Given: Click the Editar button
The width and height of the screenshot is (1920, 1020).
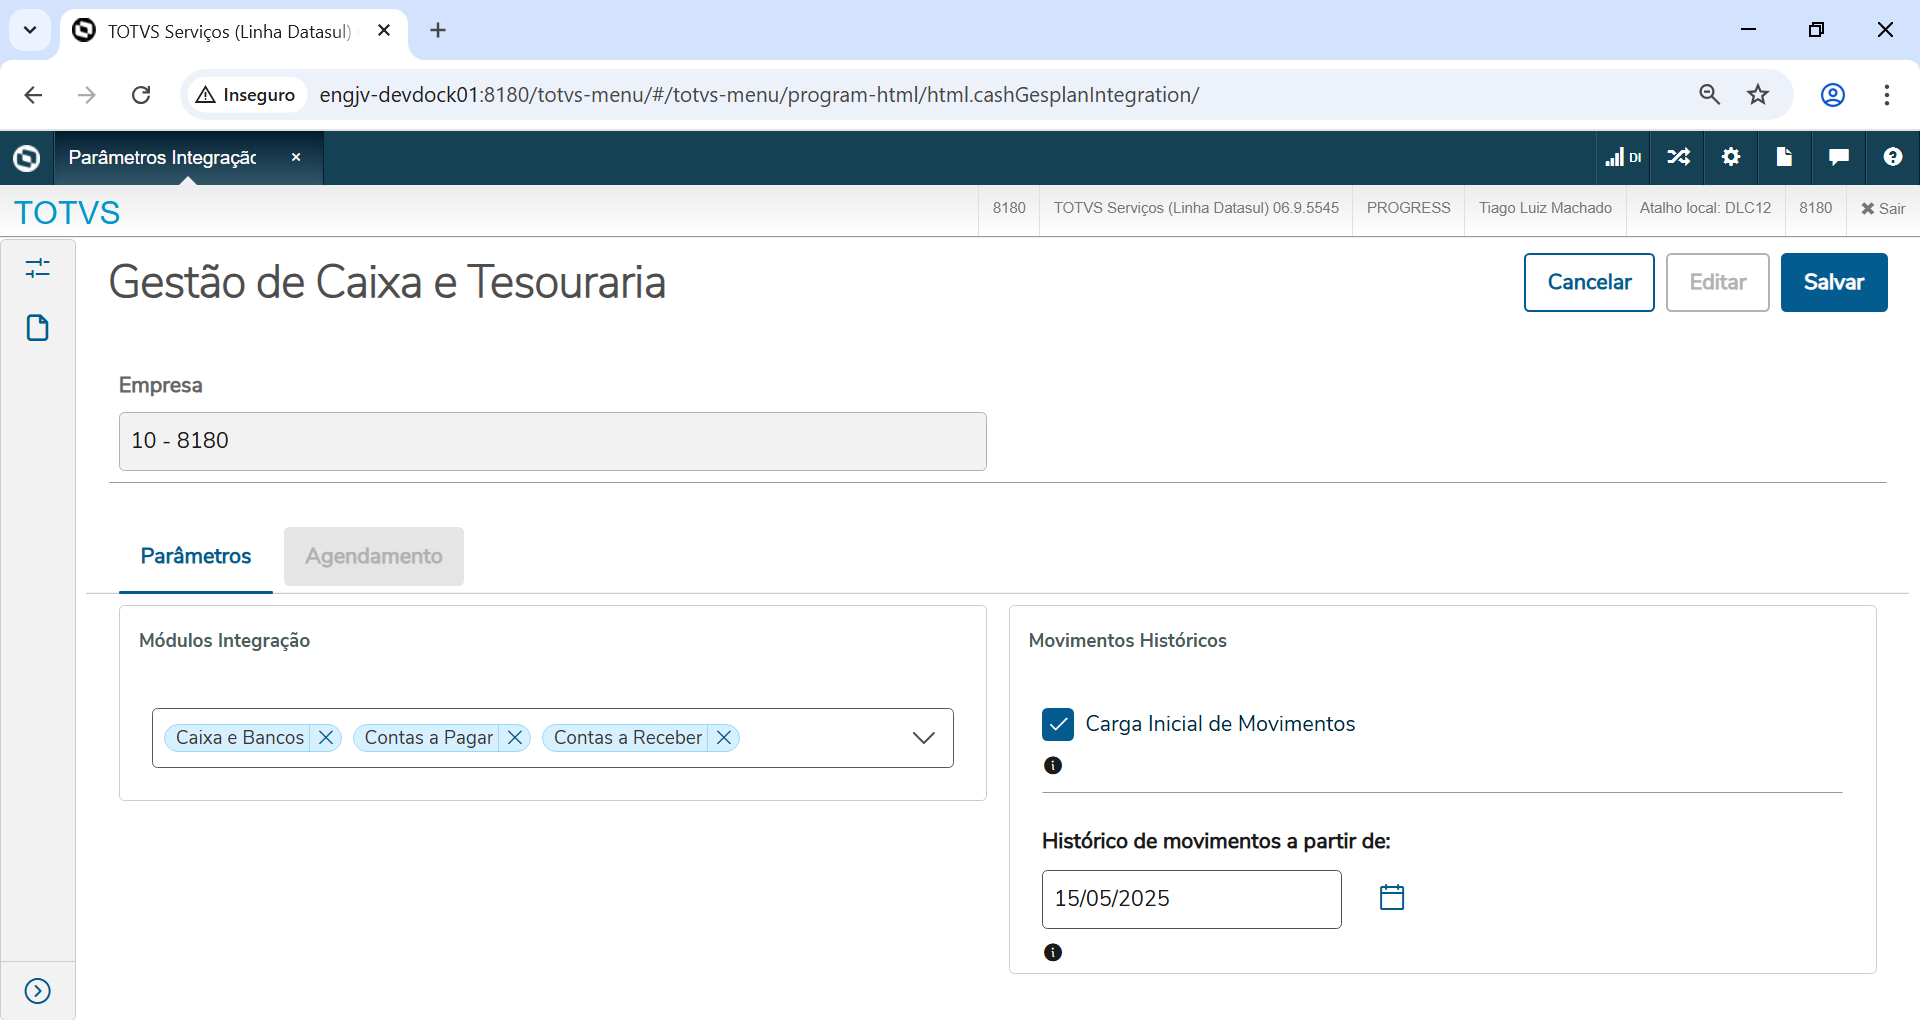Looking at the screenshot, I should (x=1718, y=282).
